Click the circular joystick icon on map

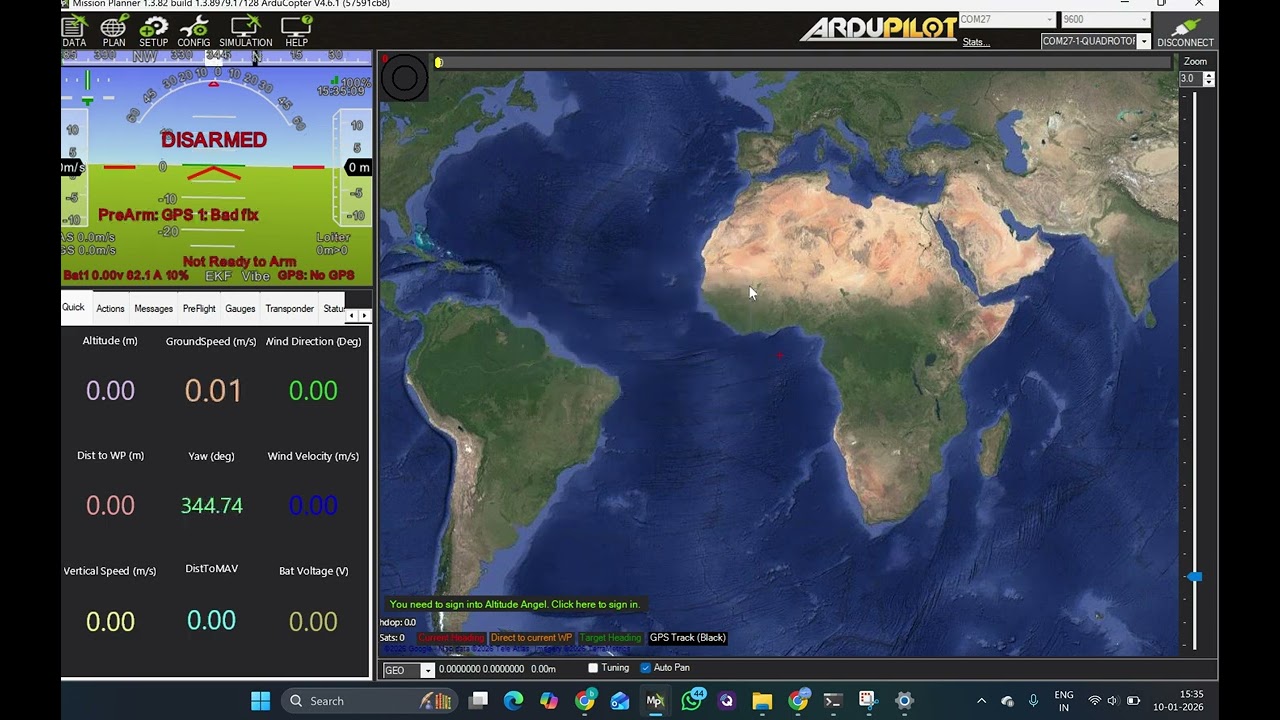tap(405, 77)
